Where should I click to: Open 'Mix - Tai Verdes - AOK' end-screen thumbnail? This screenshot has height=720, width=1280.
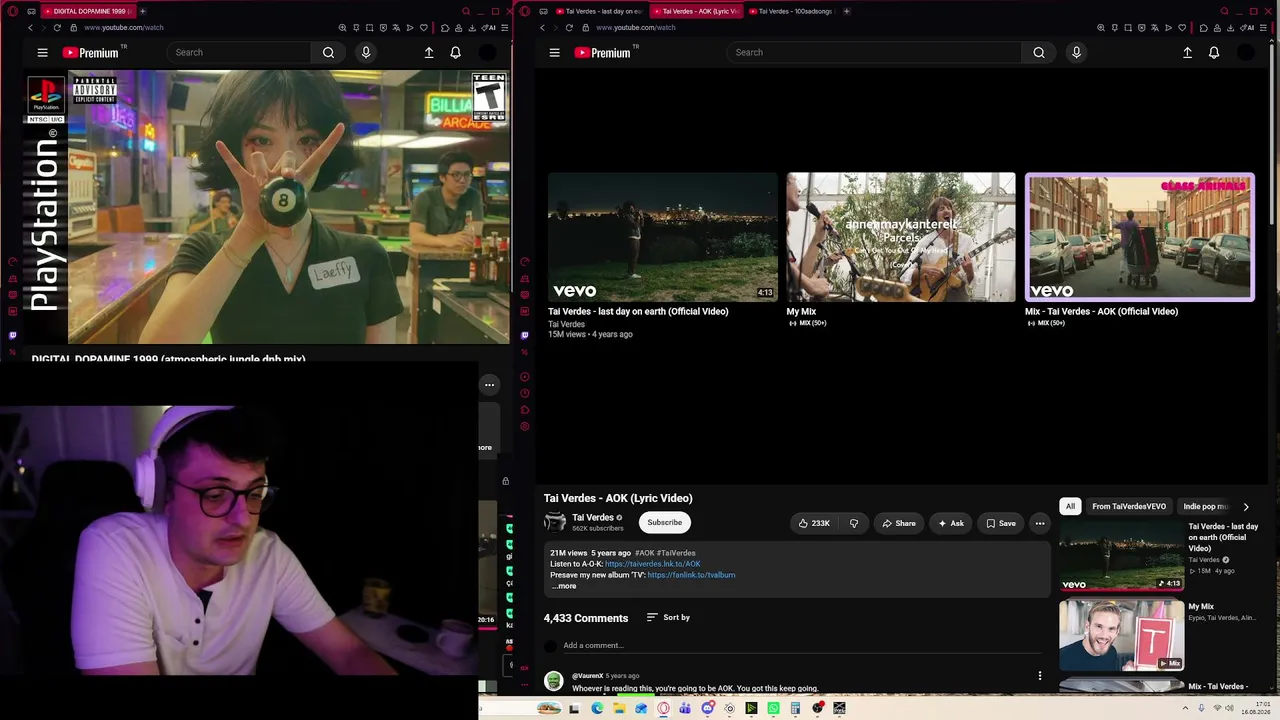point(1140,237)
